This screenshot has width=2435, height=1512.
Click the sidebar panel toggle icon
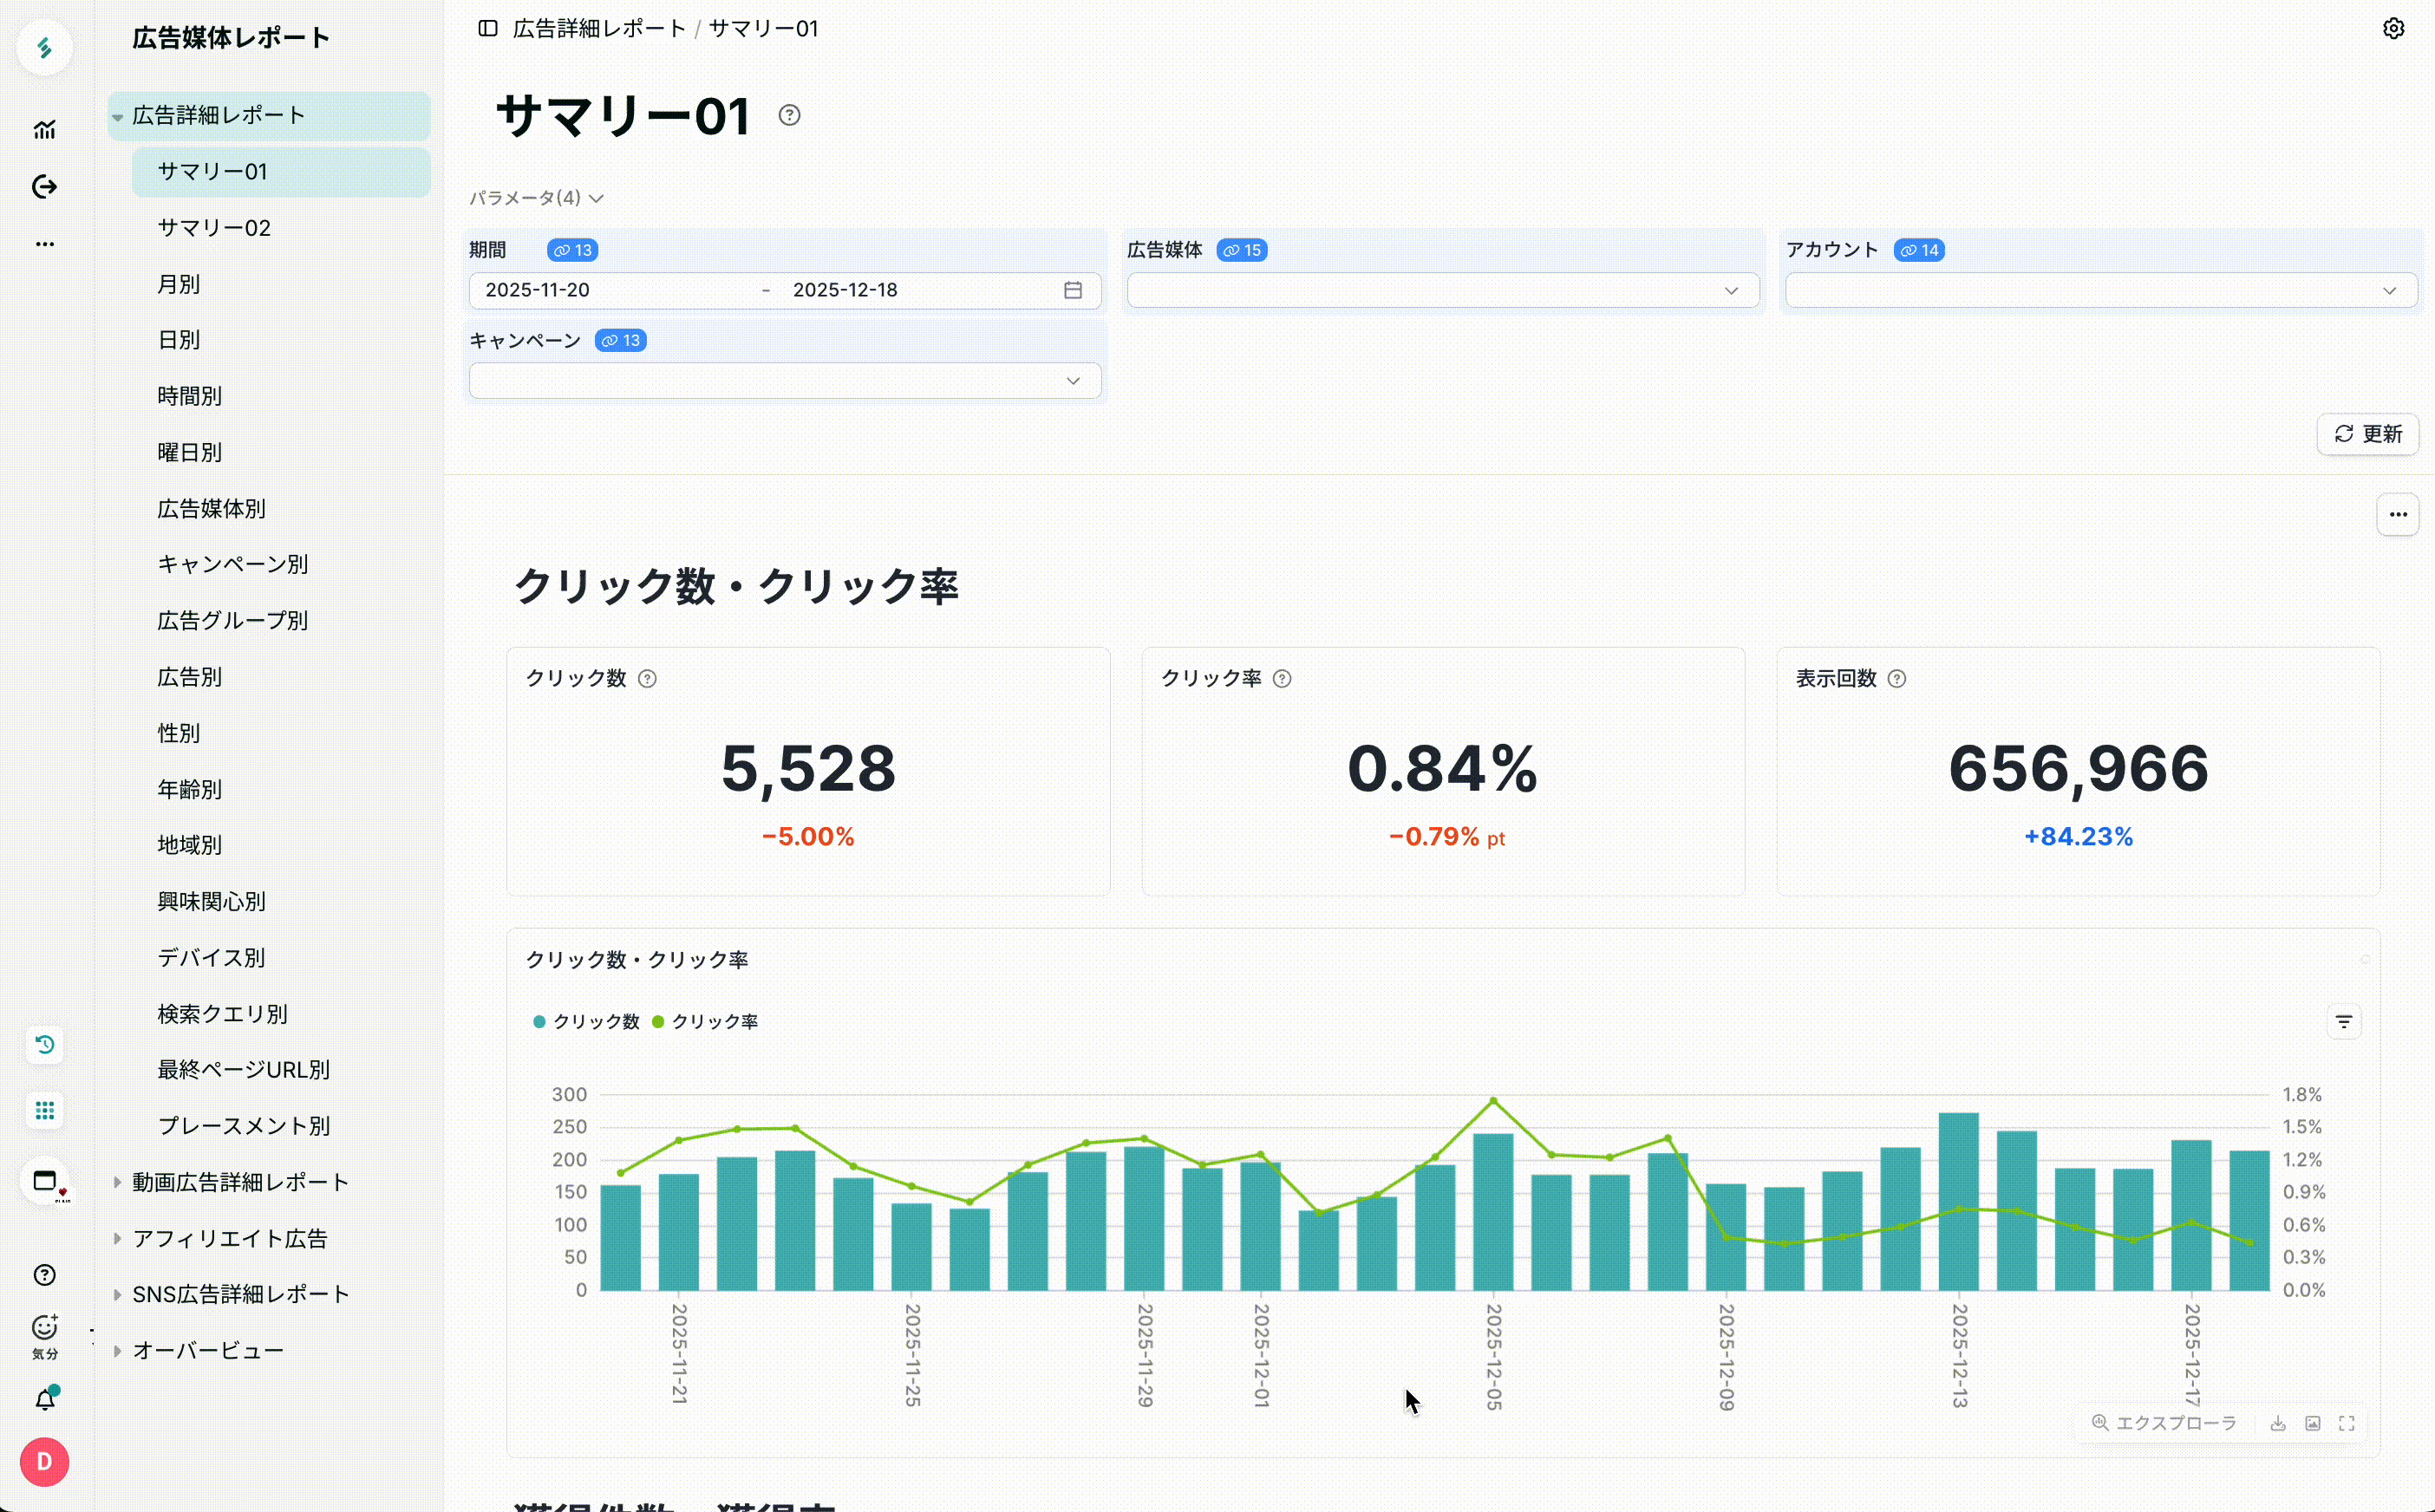pyautogui.click(x=488, y=28)
